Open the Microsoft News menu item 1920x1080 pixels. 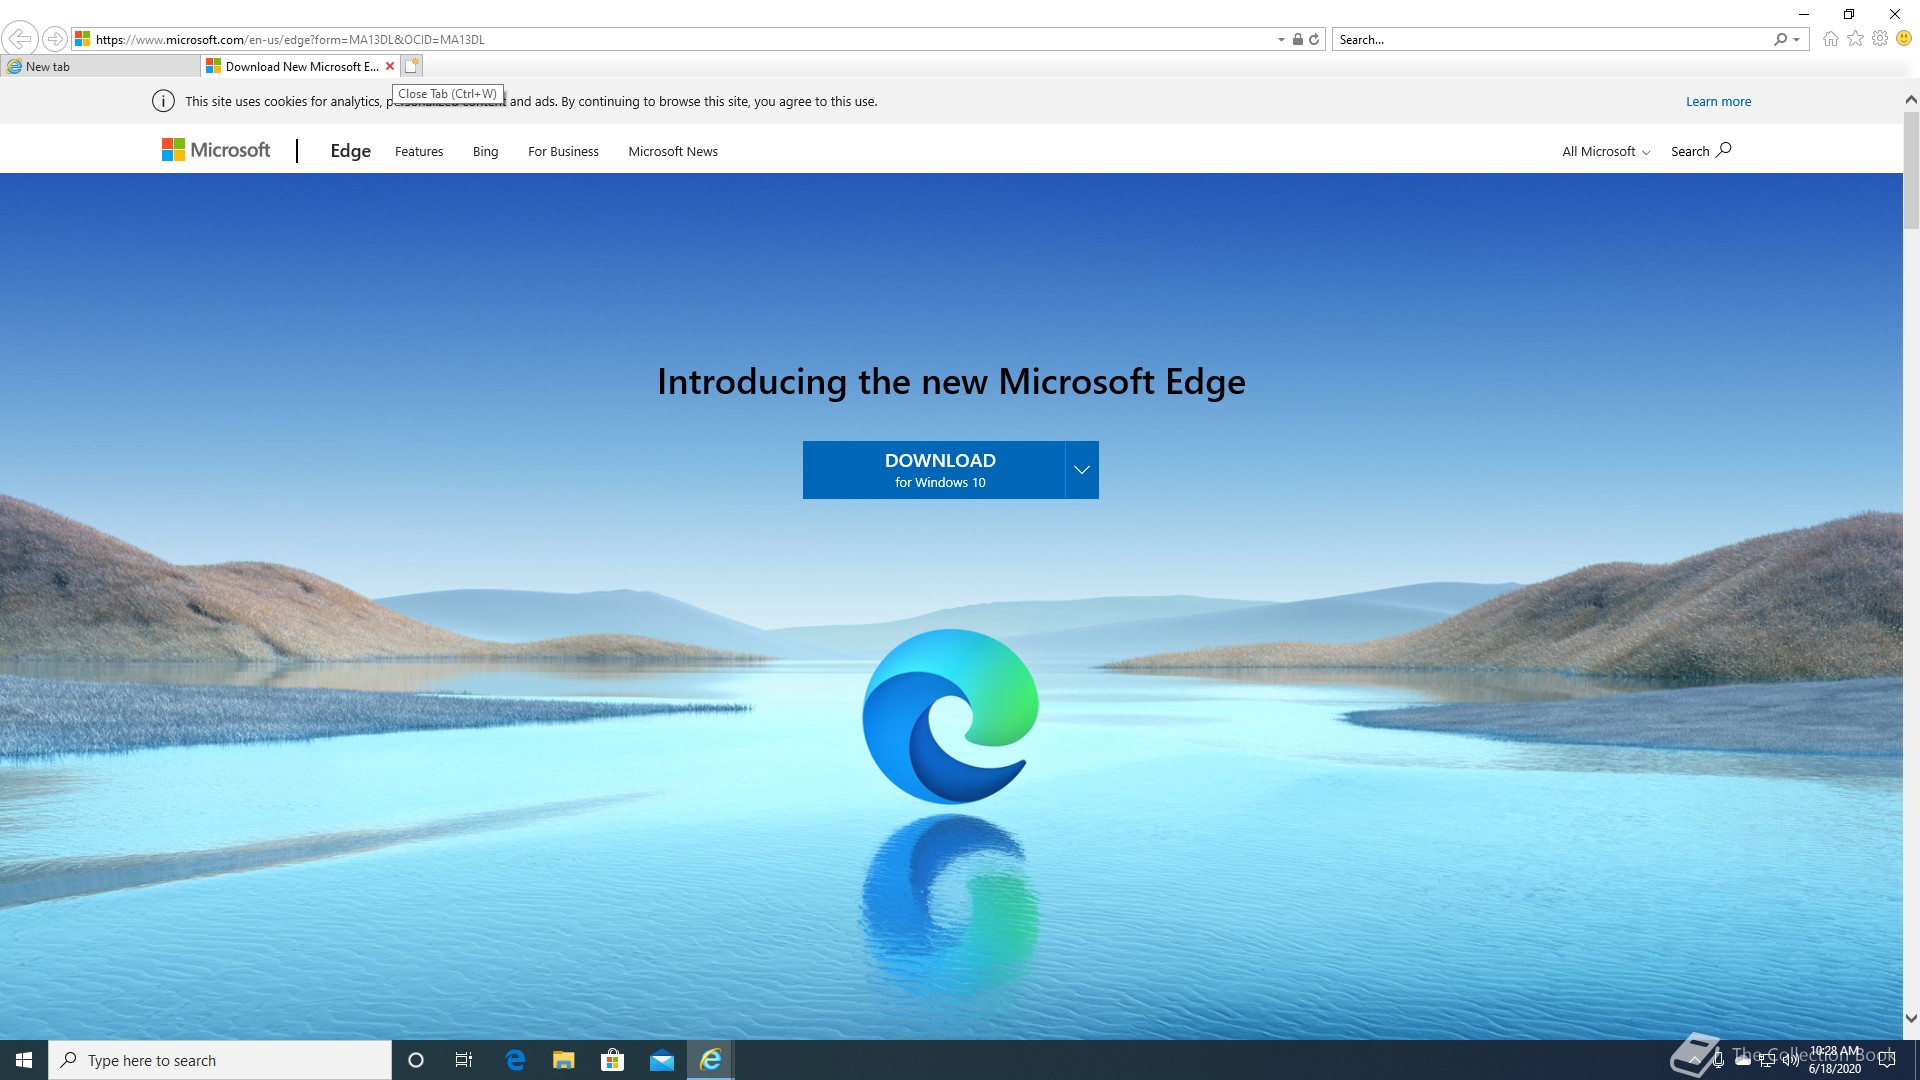(x=673, y=152)
